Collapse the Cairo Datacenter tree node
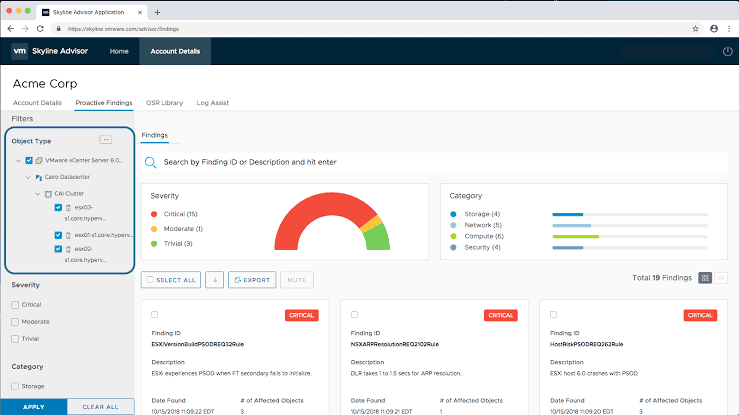Screen dimensions: 739x415 coord(28,177)
